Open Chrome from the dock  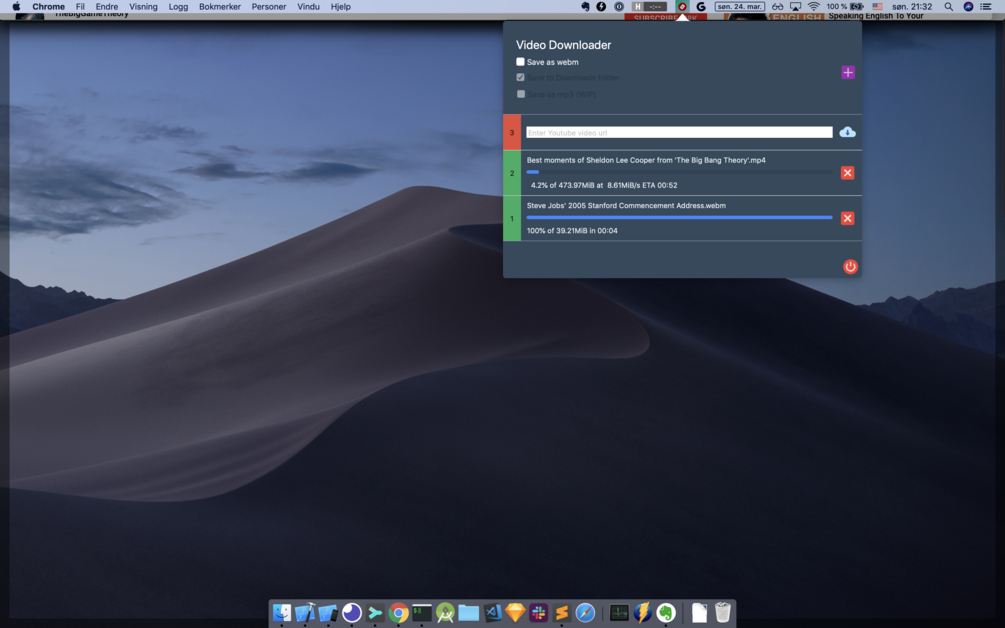pos(398,613)
